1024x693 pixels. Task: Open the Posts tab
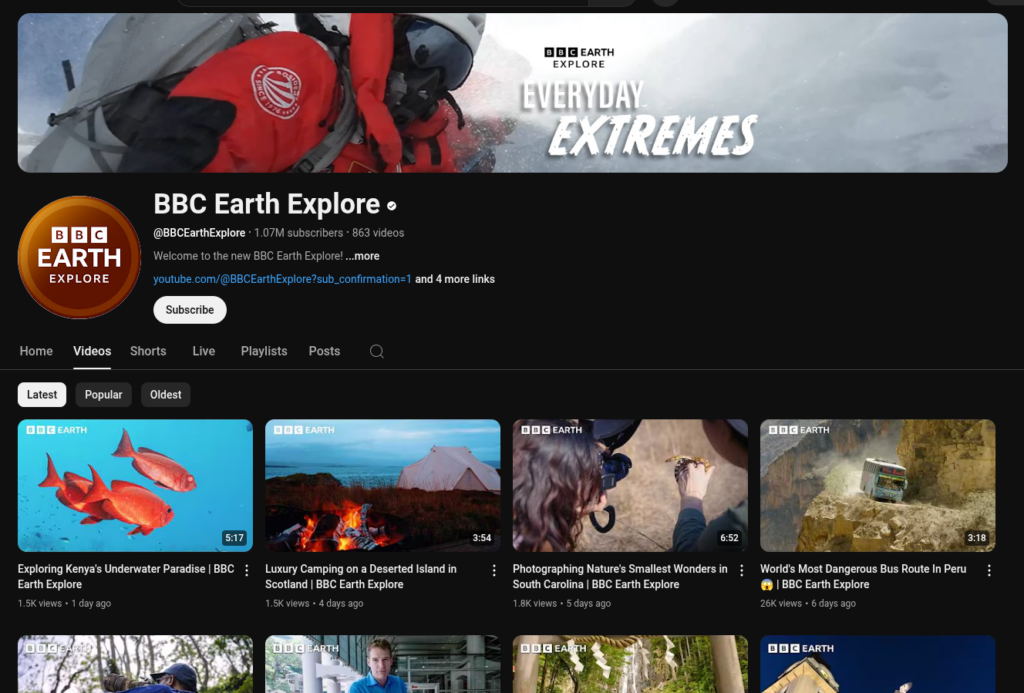(x=325, y=351)
